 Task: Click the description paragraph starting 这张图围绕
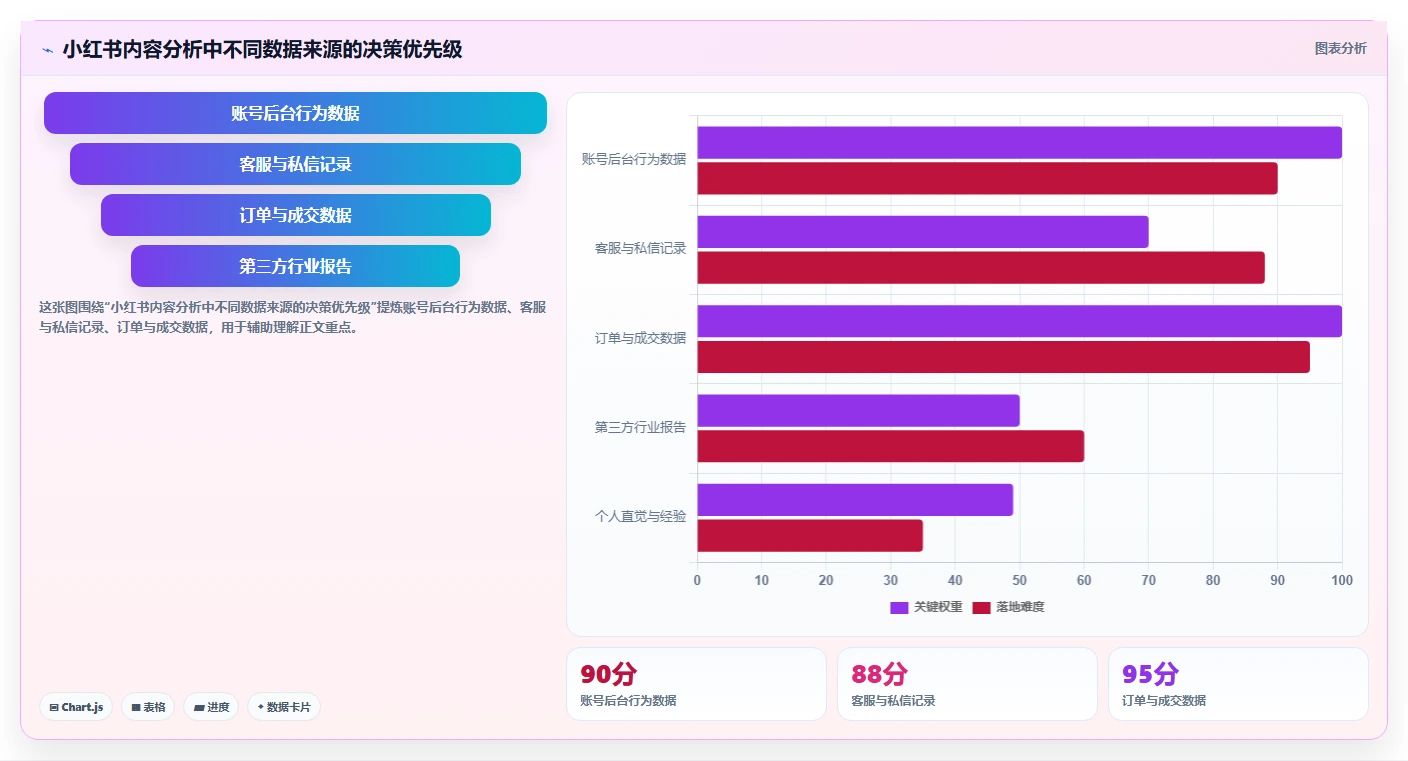[x=292, y=317]
